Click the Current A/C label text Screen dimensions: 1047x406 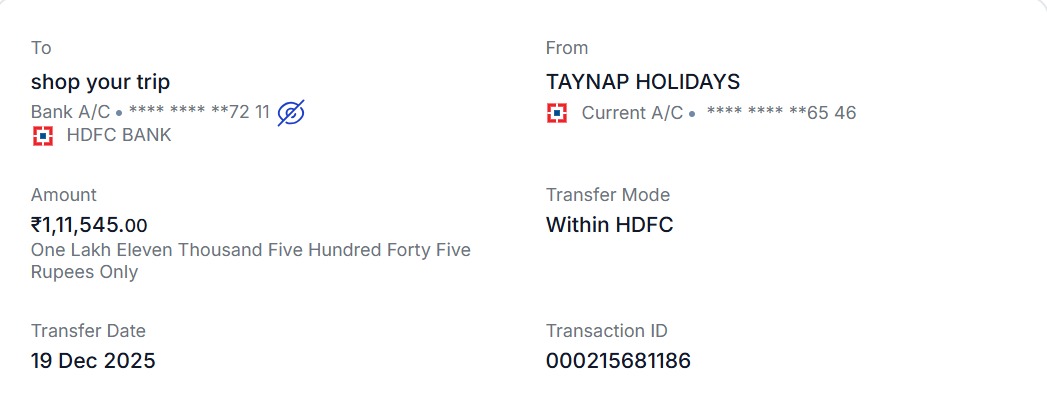[x=632, y=113]
